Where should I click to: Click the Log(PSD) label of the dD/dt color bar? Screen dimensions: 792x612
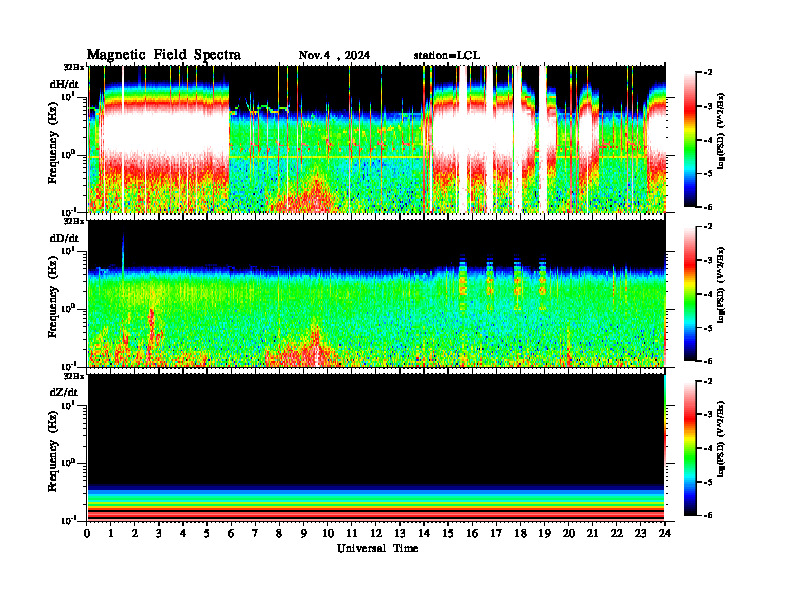[721, 285]
